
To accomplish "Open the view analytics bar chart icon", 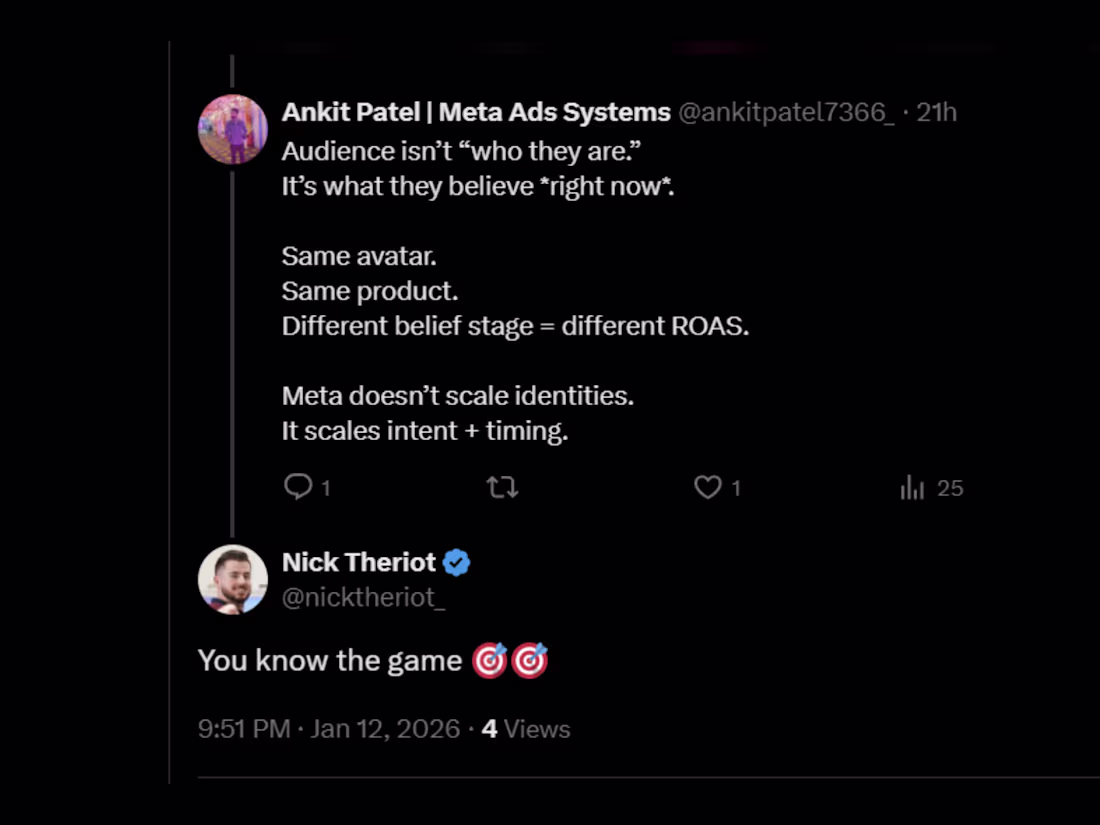I will coord(912,487).
